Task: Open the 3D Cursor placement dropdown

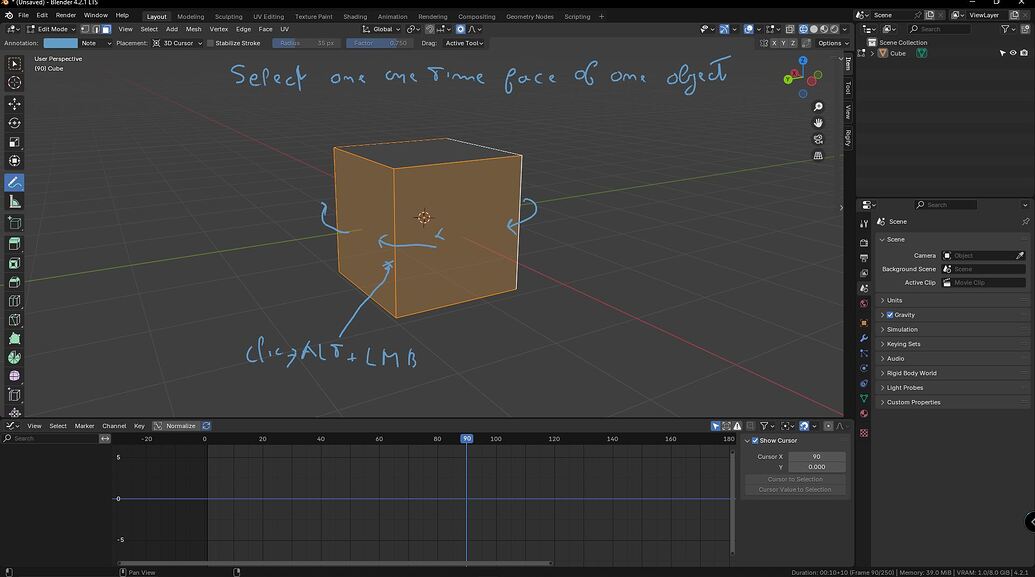Action: pos(177,43)
